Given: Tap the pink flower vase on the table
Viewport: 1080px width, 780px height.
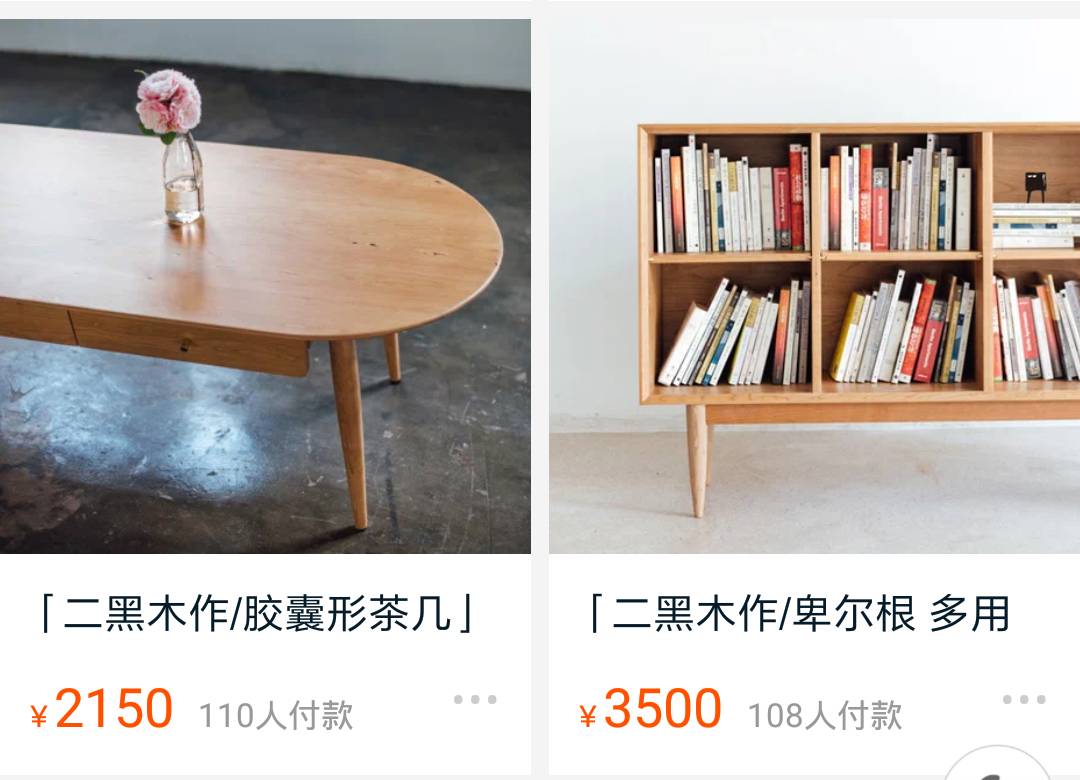Looking at the screenshot, I should 172,147.
